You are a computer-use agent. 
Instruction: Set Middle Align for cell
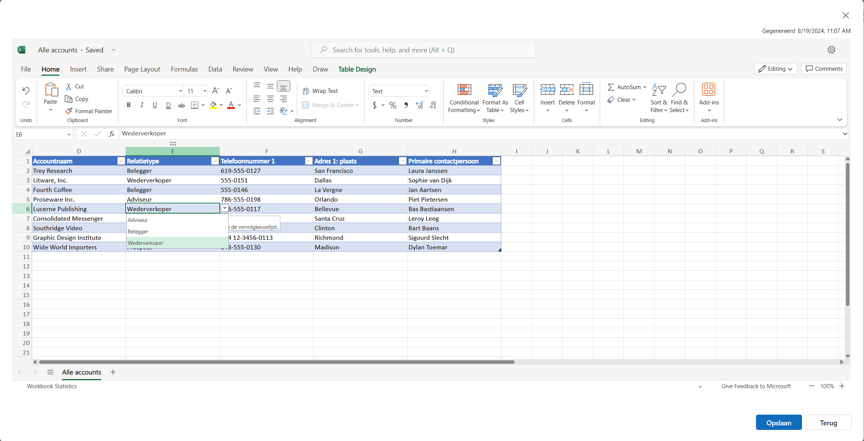[270, 85]
